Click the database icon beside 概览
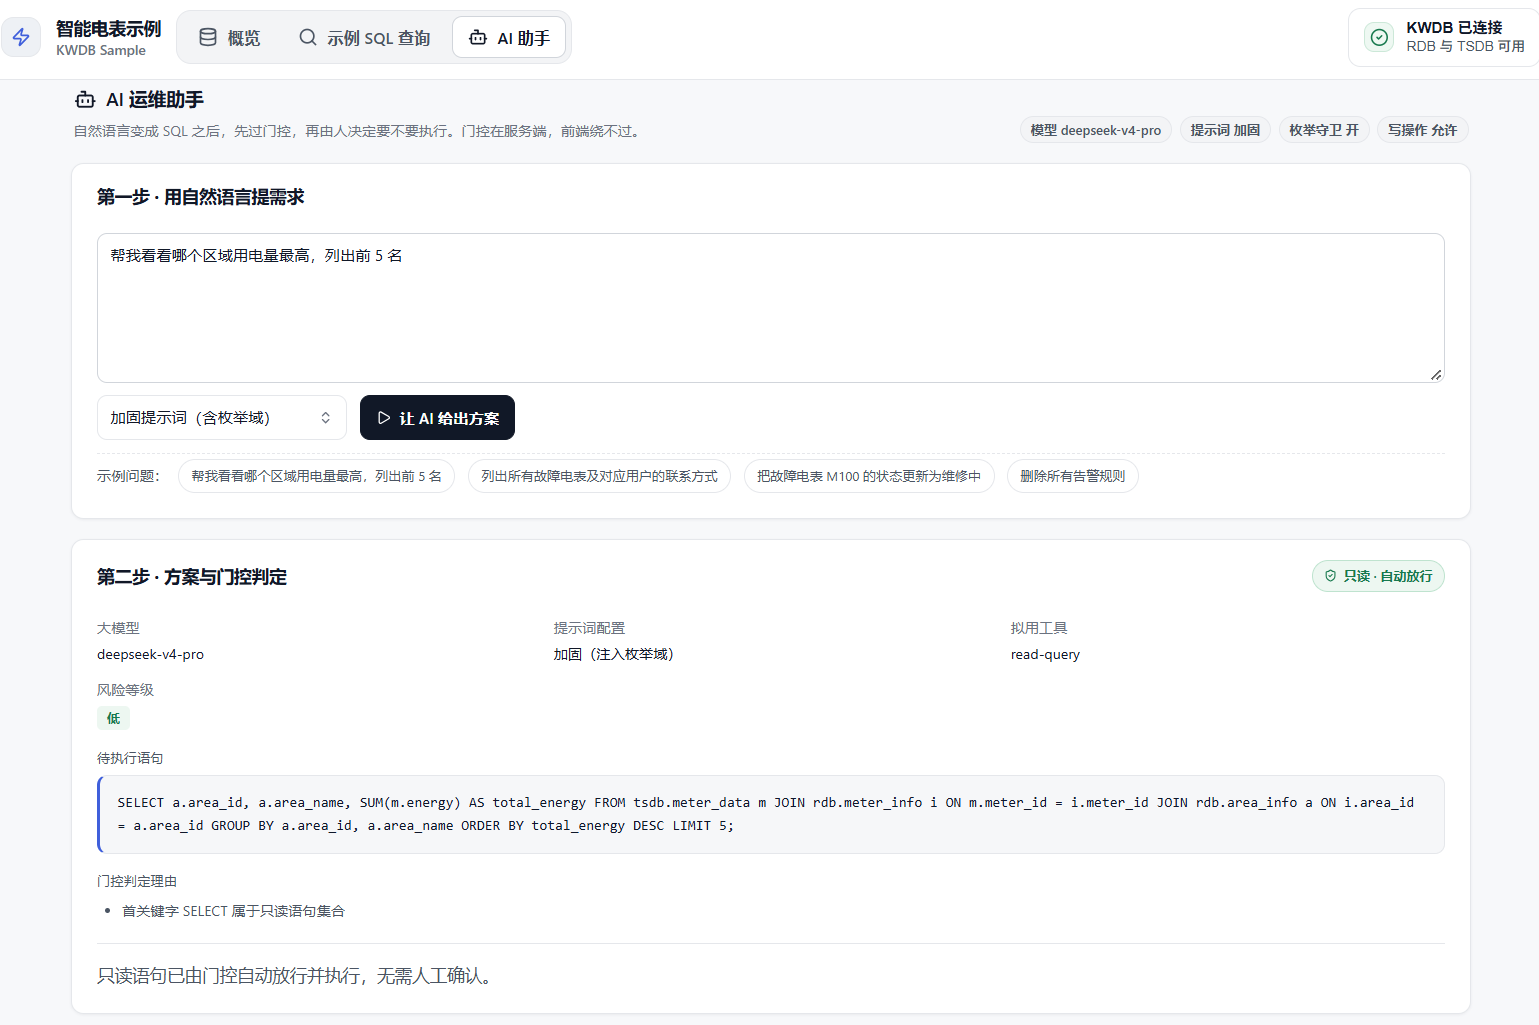The width and height of the screenshot is (1539, 1025). tap(208, 37)
